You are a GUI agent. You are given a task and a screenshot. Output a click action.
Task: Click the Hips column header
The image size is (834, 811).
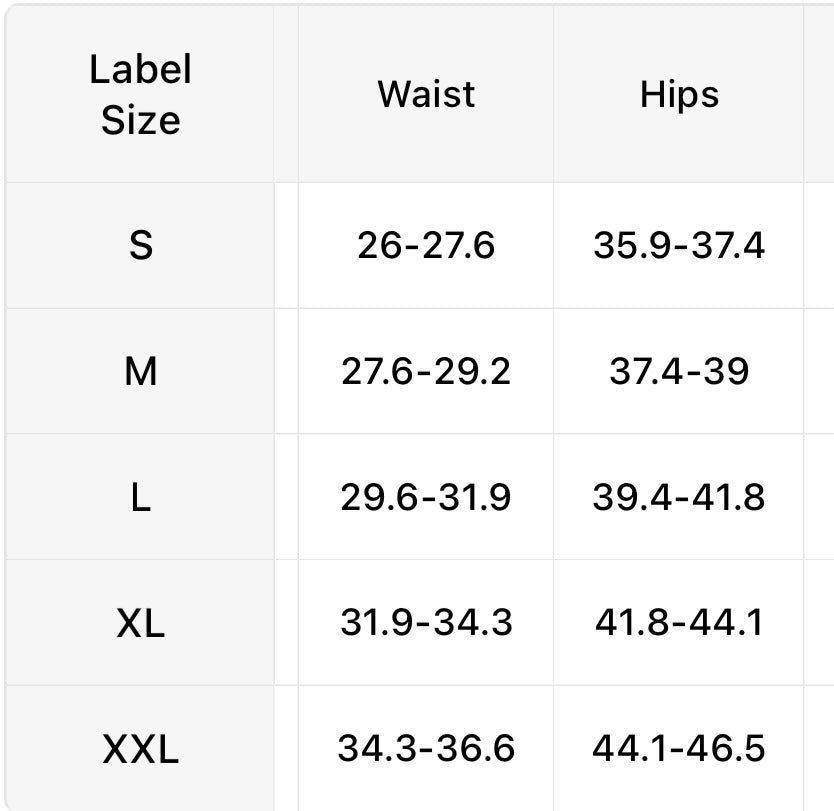click(679, 95)
